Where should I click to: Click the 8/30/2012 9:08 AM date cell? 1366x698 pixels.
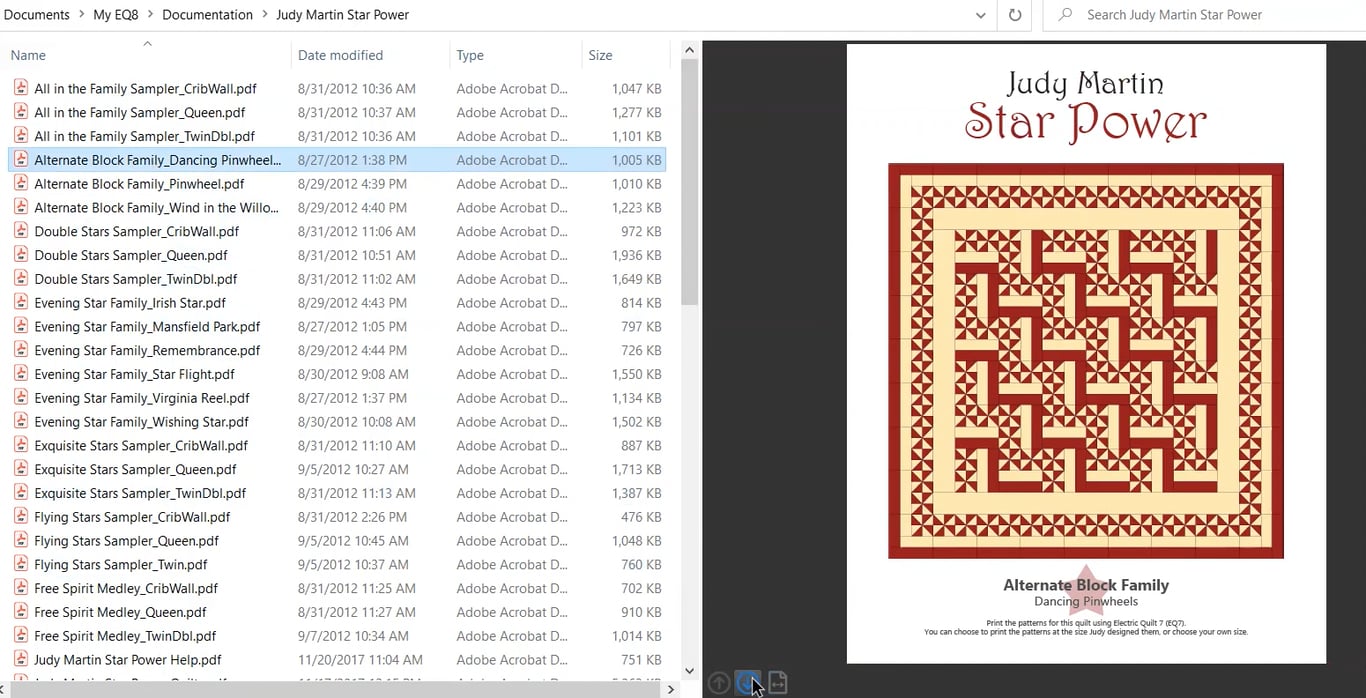(353, 374)
